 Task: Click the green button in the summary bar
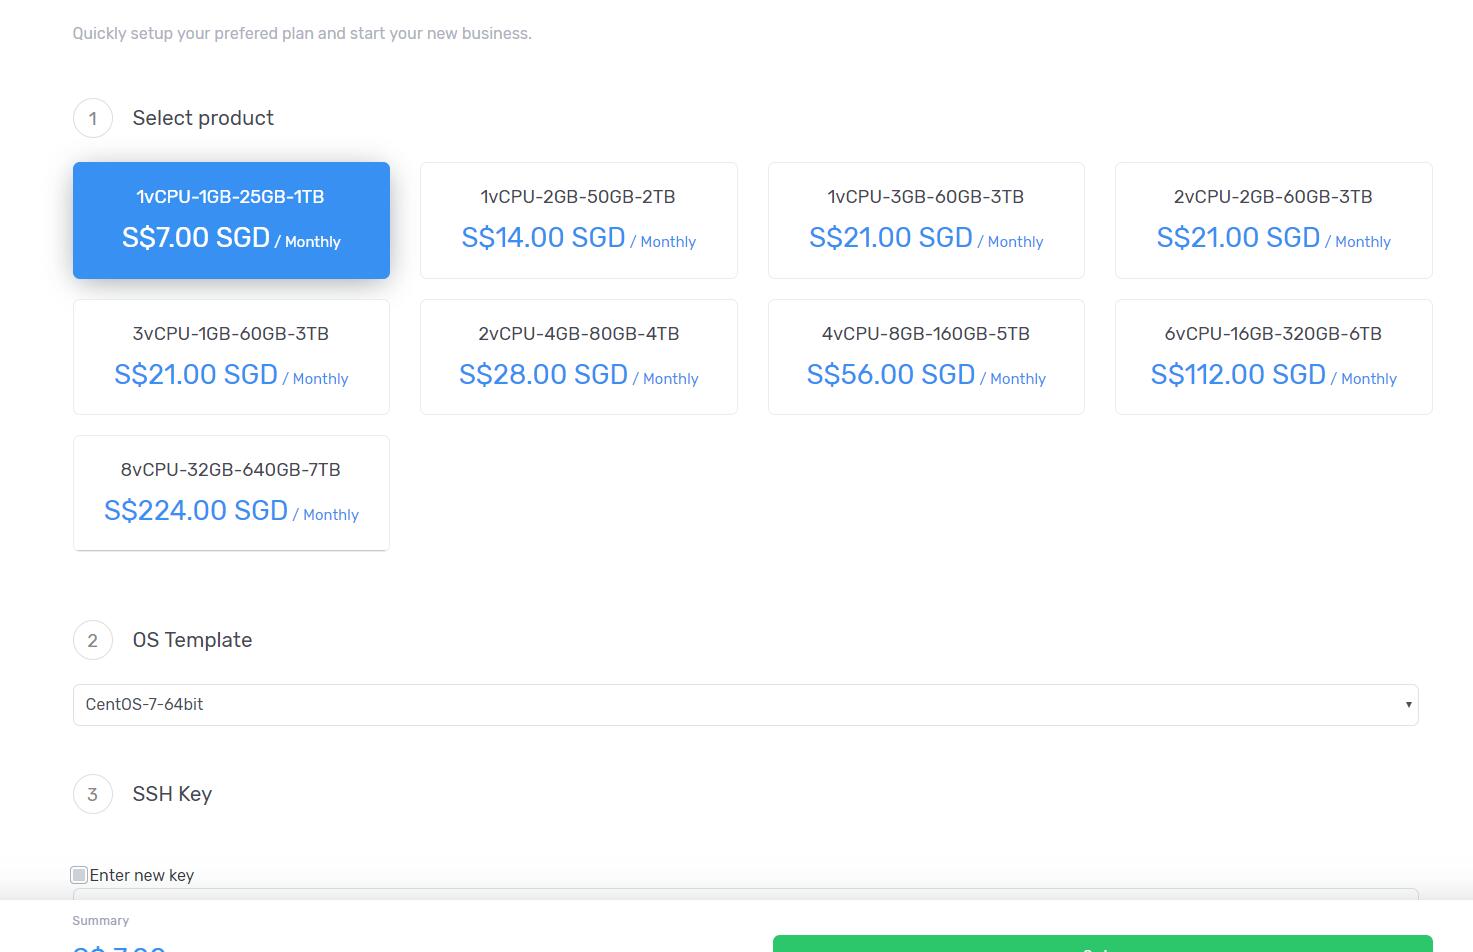click(1102, 944)
